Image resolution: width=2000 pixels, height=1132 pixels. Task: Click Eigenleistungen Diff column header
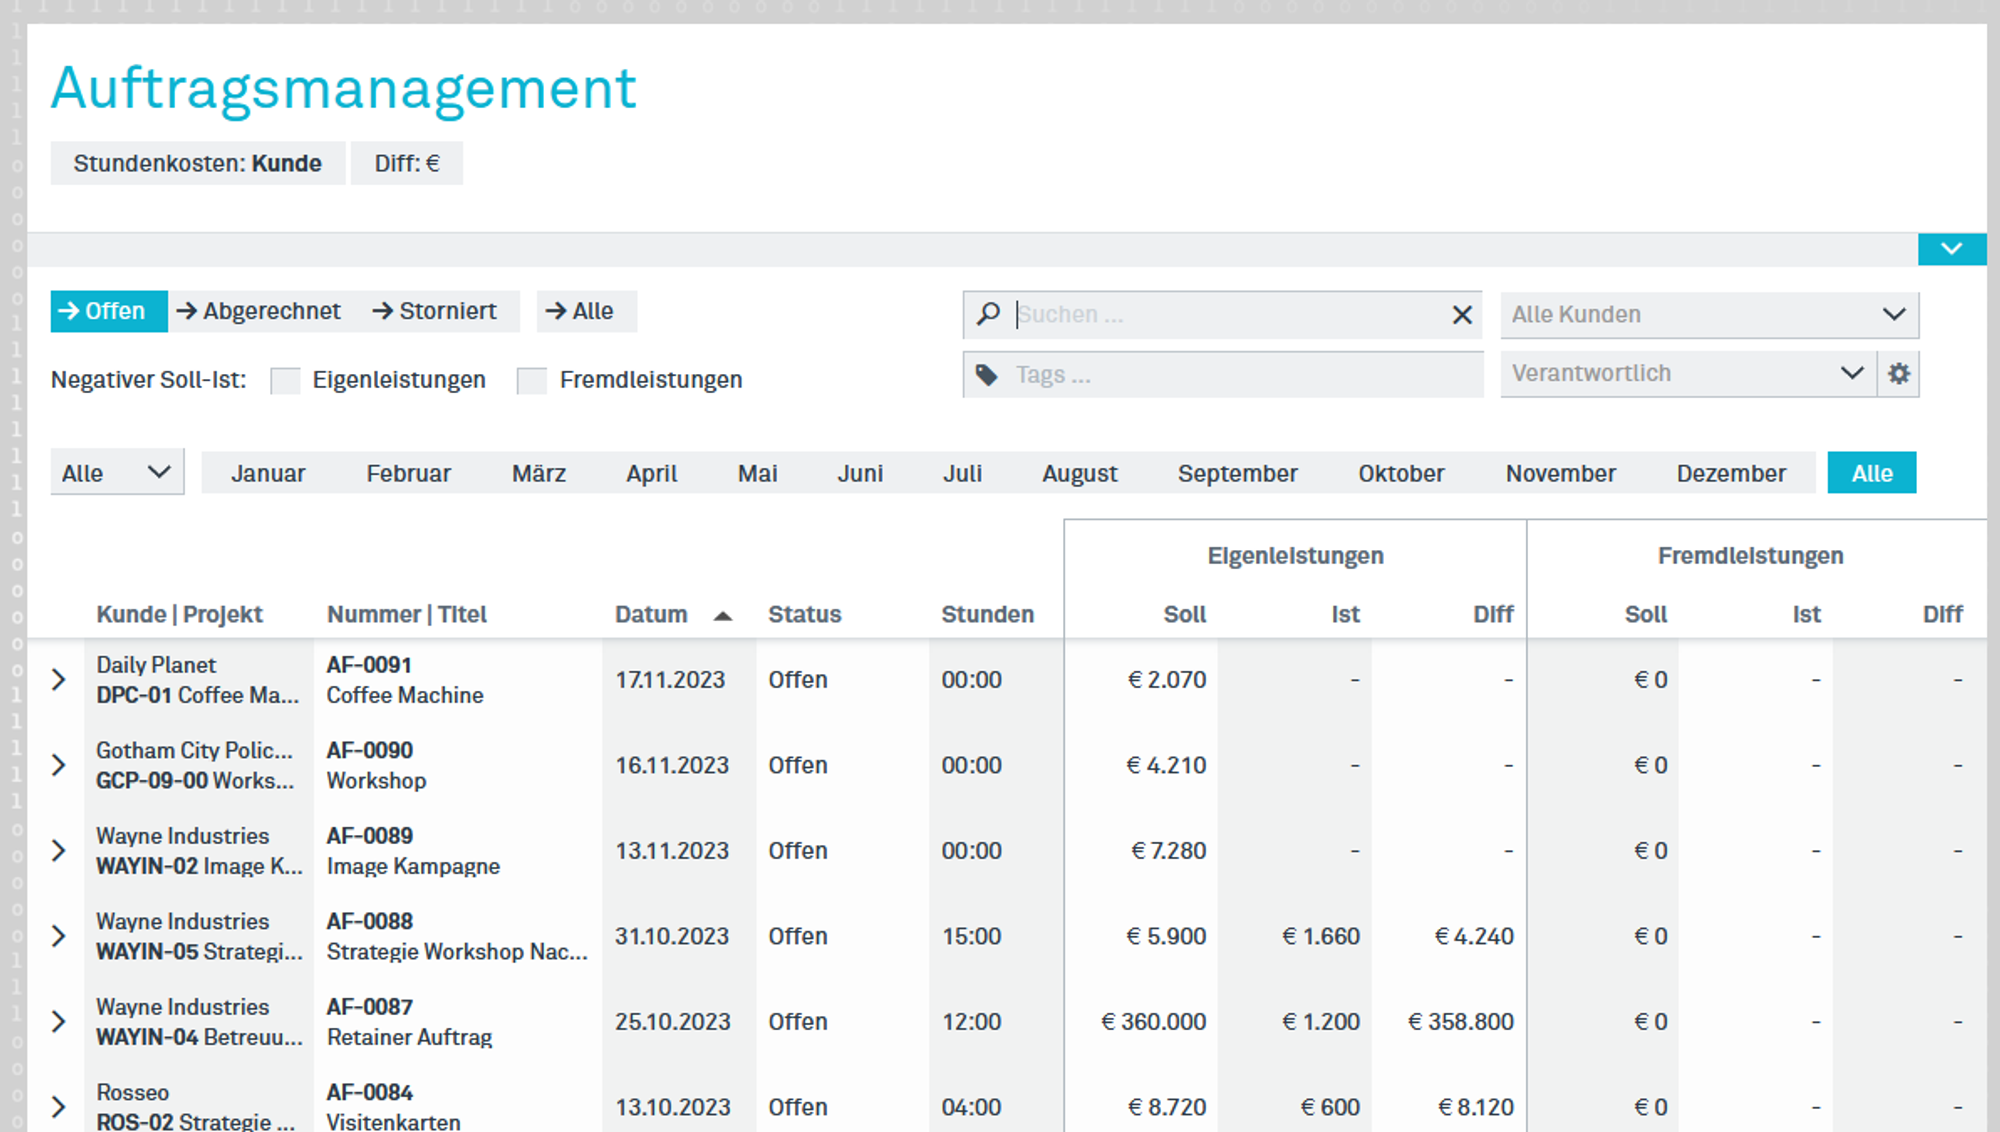[1493, 614]
